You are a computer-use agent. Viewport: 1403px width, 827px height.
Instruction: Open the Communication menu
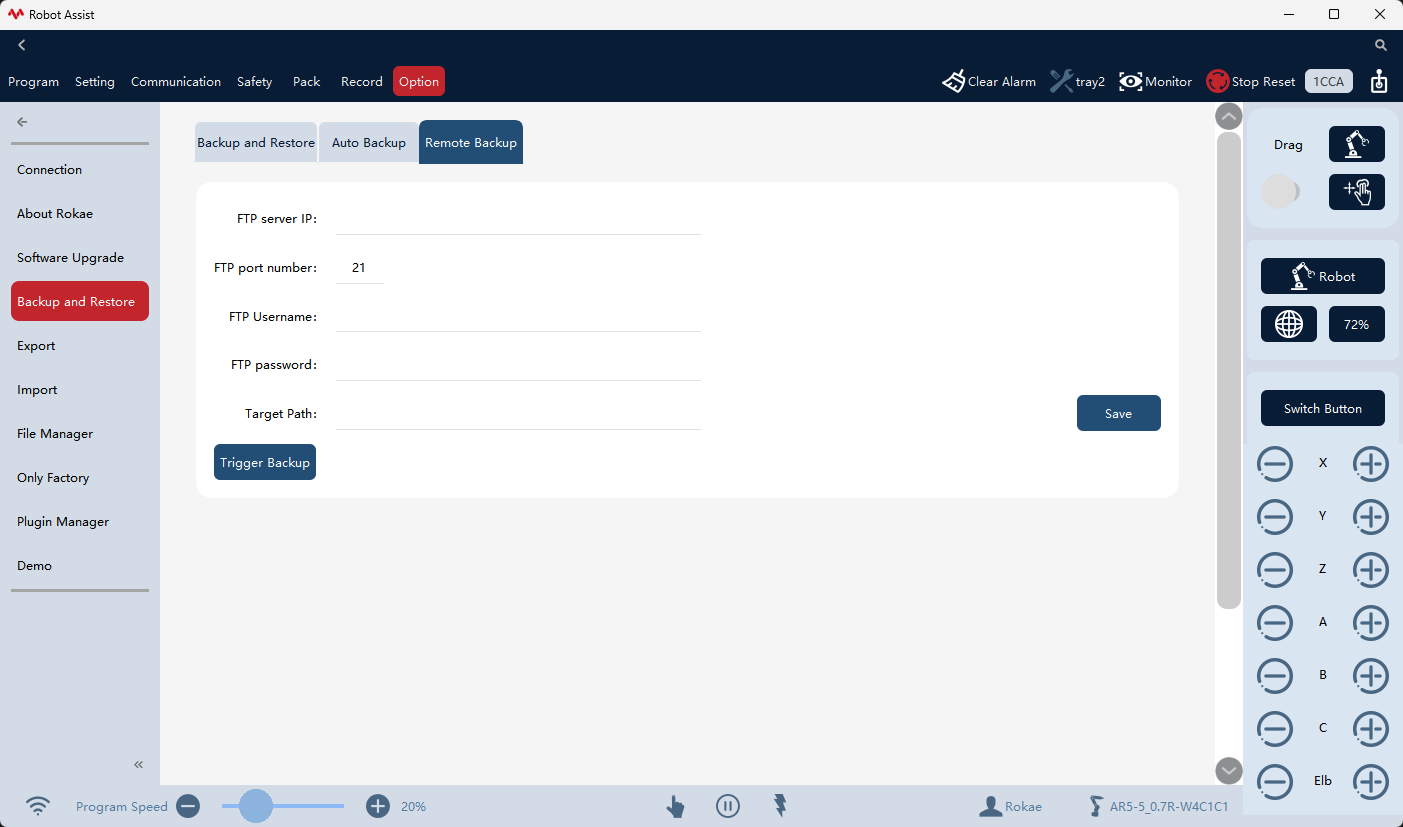(176, 82)
